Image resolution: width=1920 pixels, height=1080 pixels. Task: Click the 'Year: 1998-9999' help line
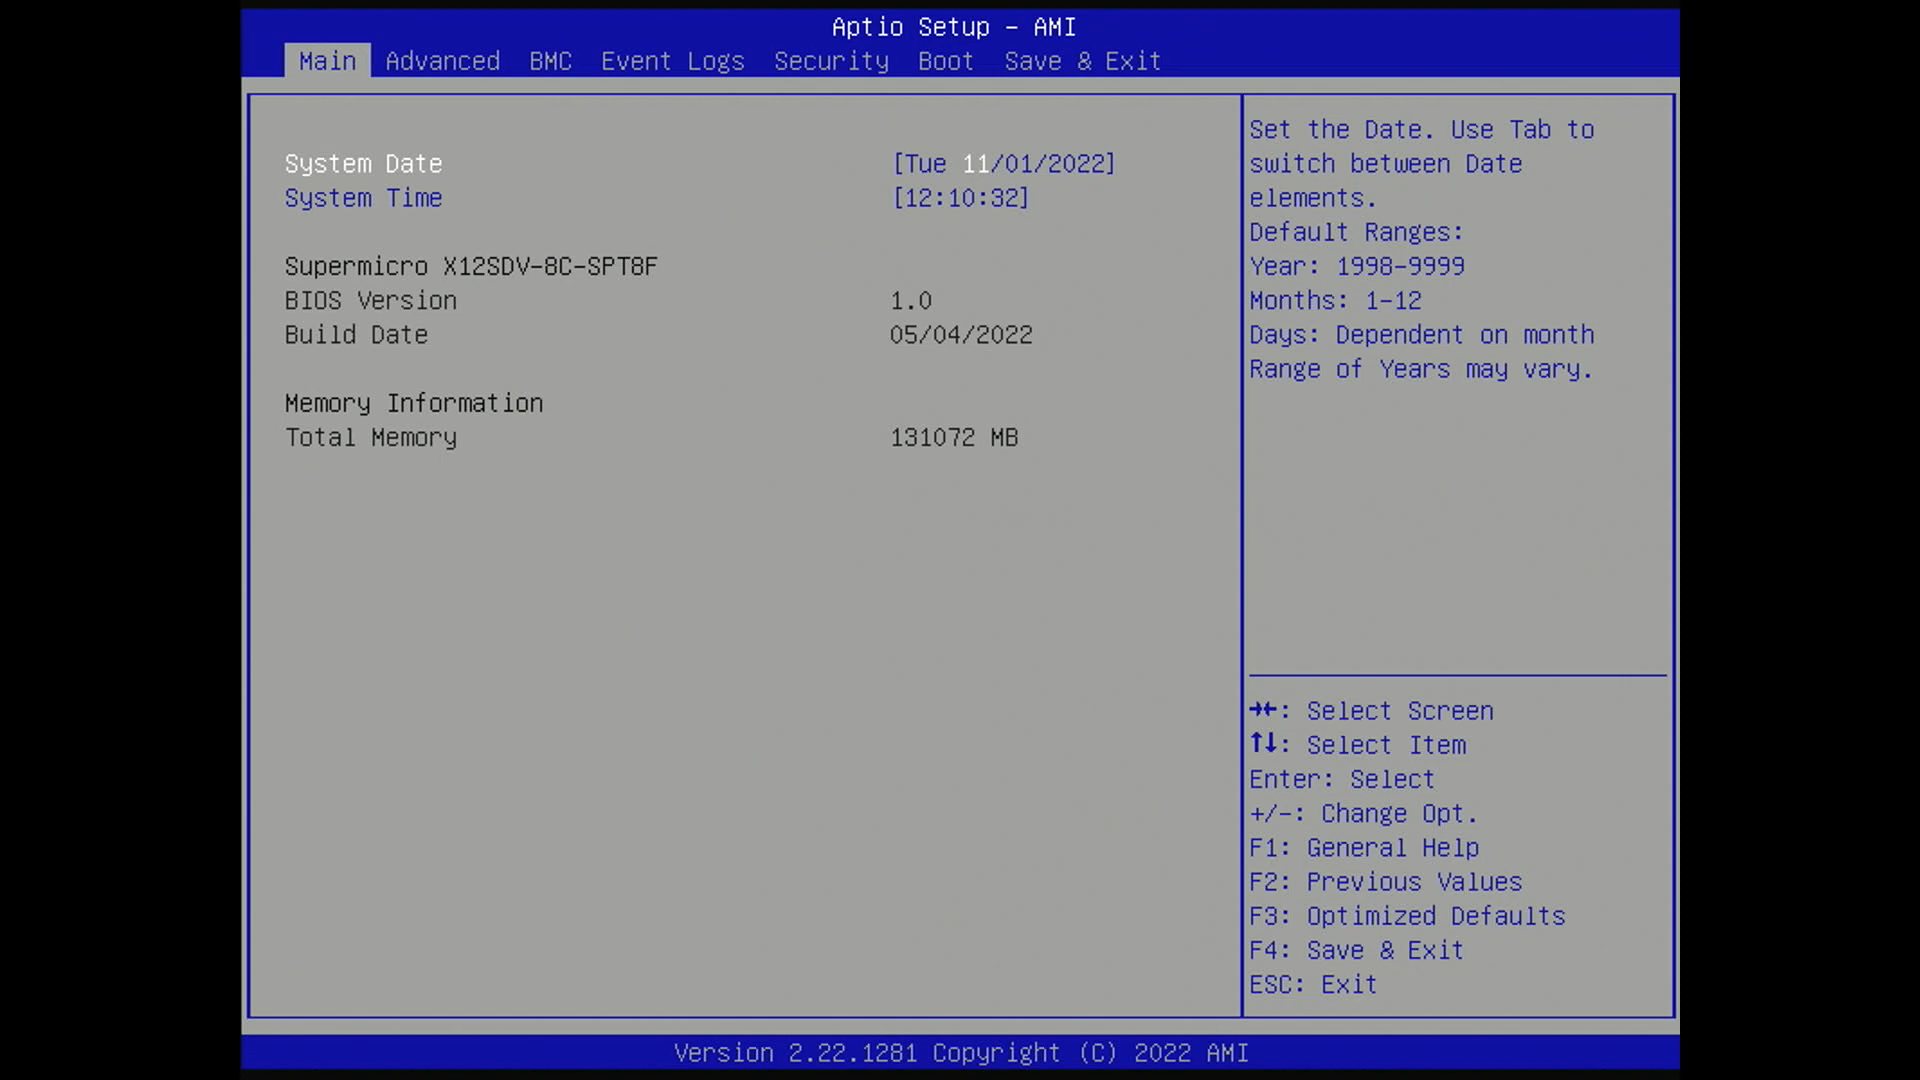[1356, 267]
